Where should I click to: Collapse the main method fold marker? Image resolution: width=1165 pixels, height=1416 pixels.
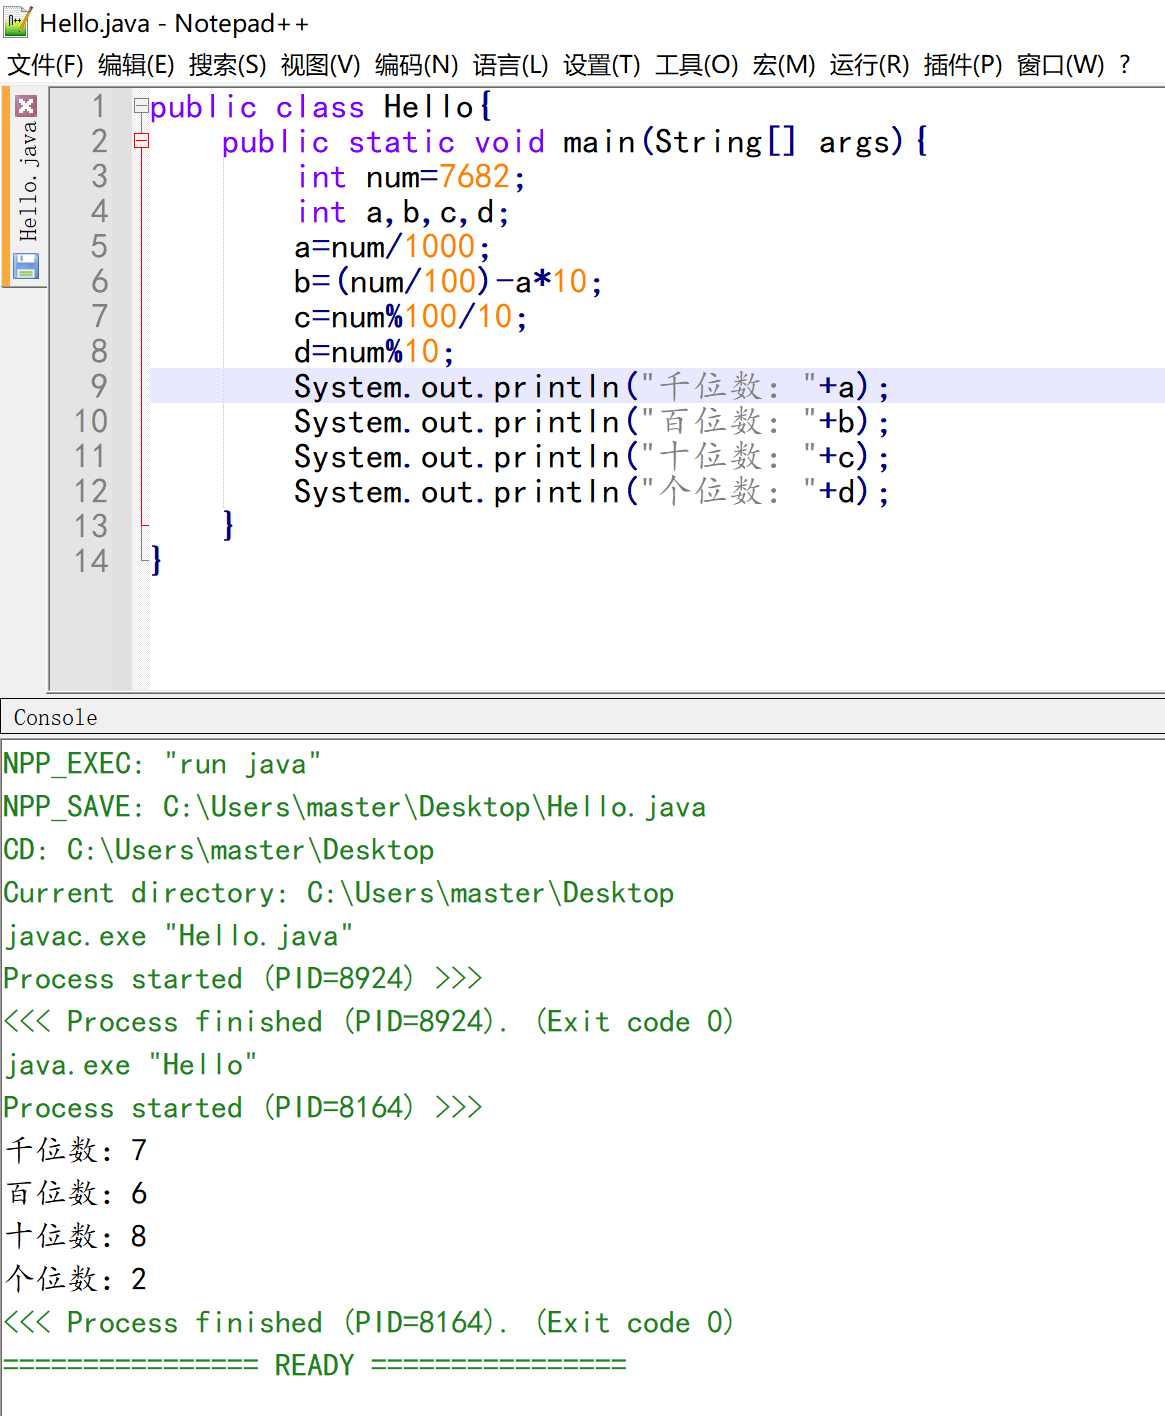[141, 141]
